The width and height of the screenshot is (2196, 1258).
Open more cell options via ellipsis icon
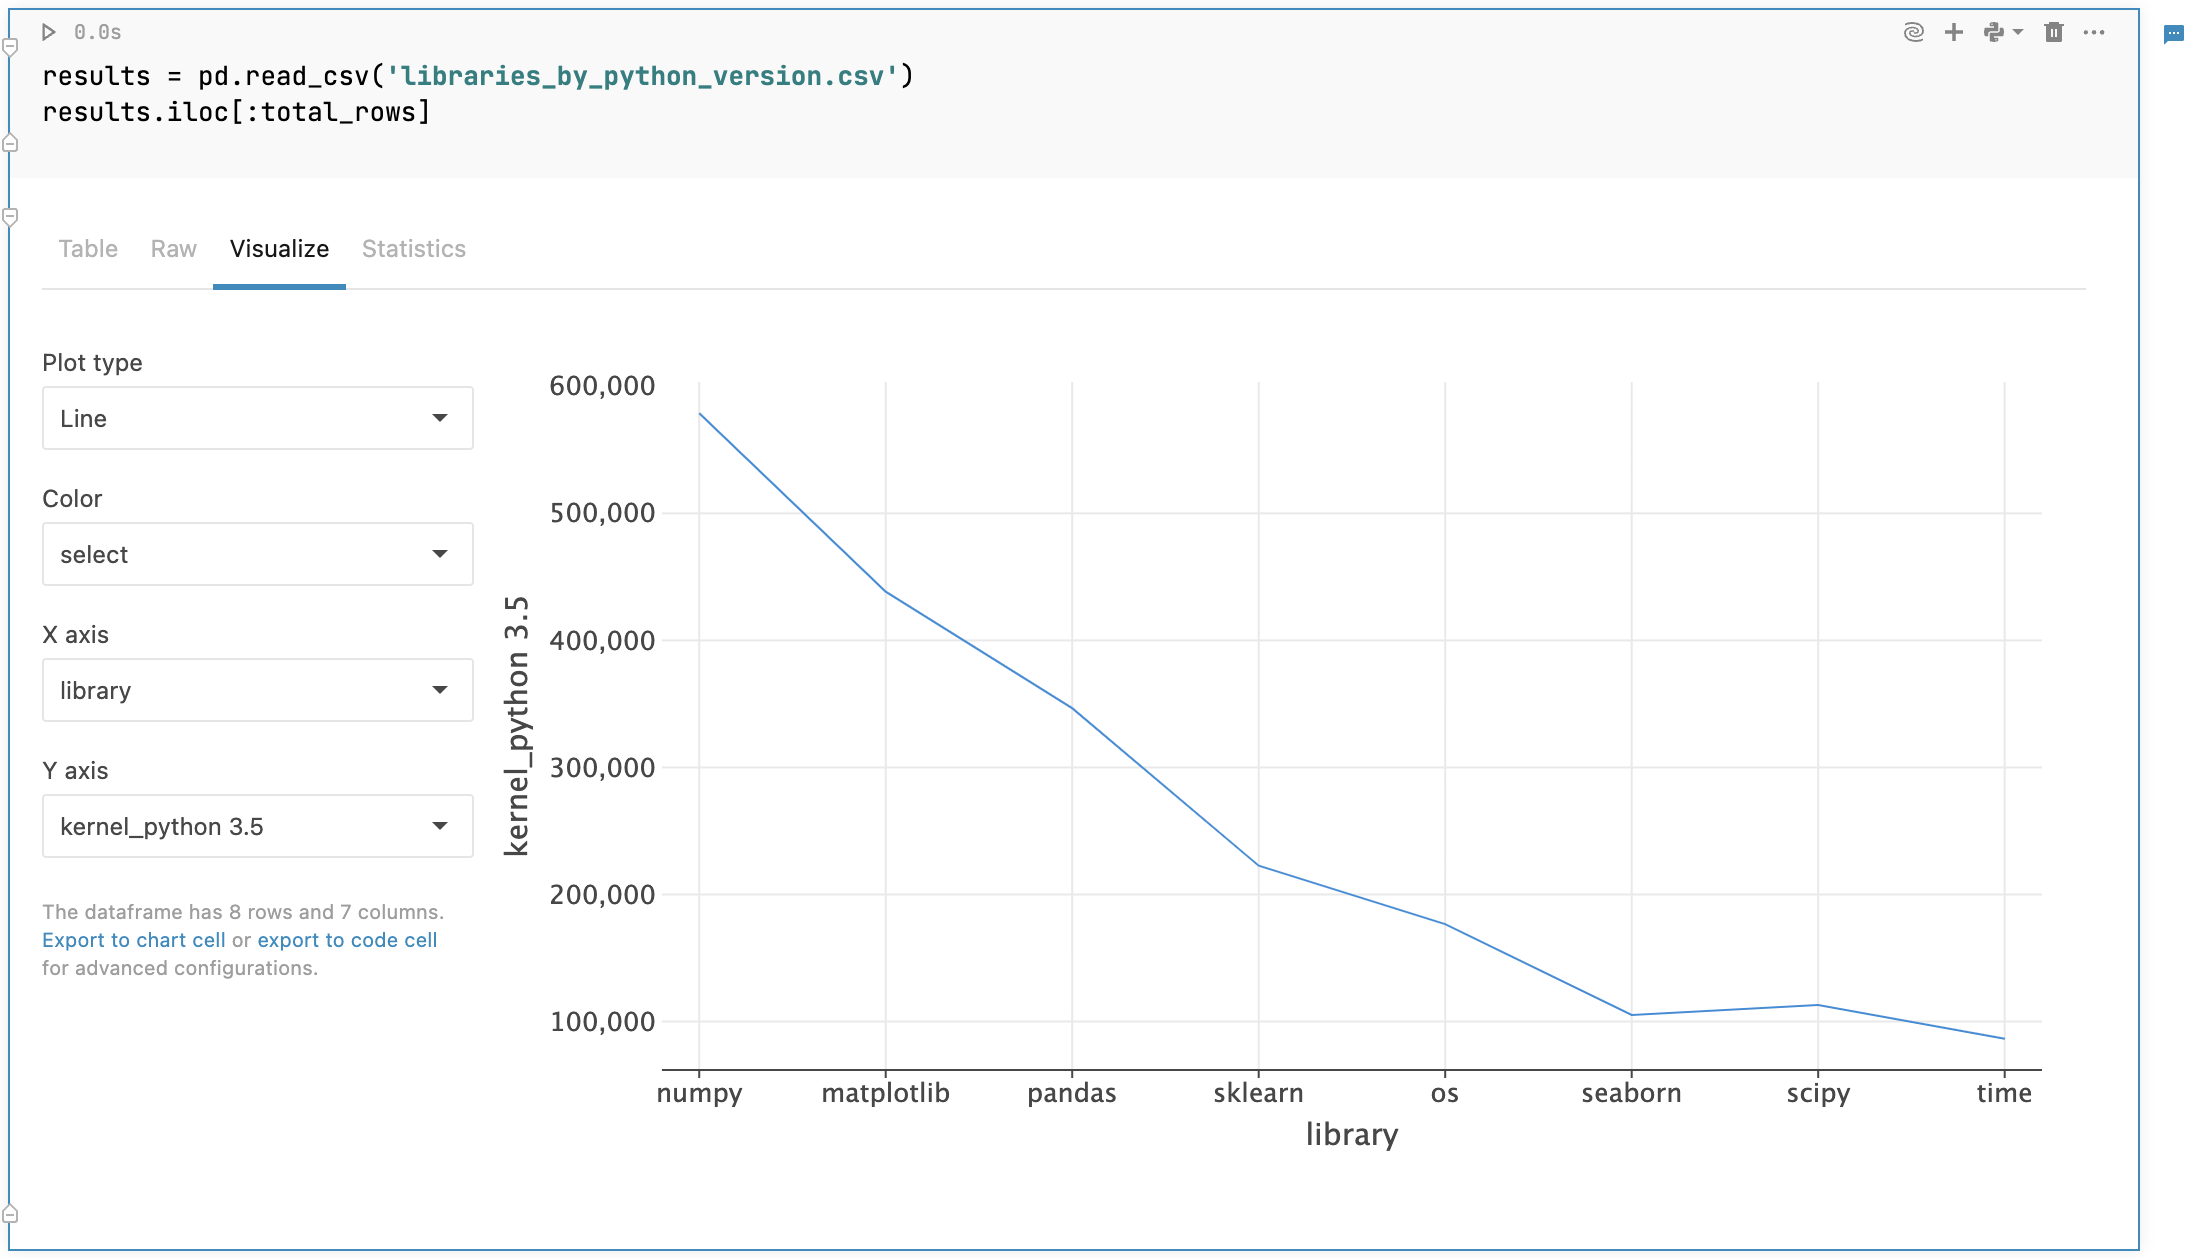2095,32
